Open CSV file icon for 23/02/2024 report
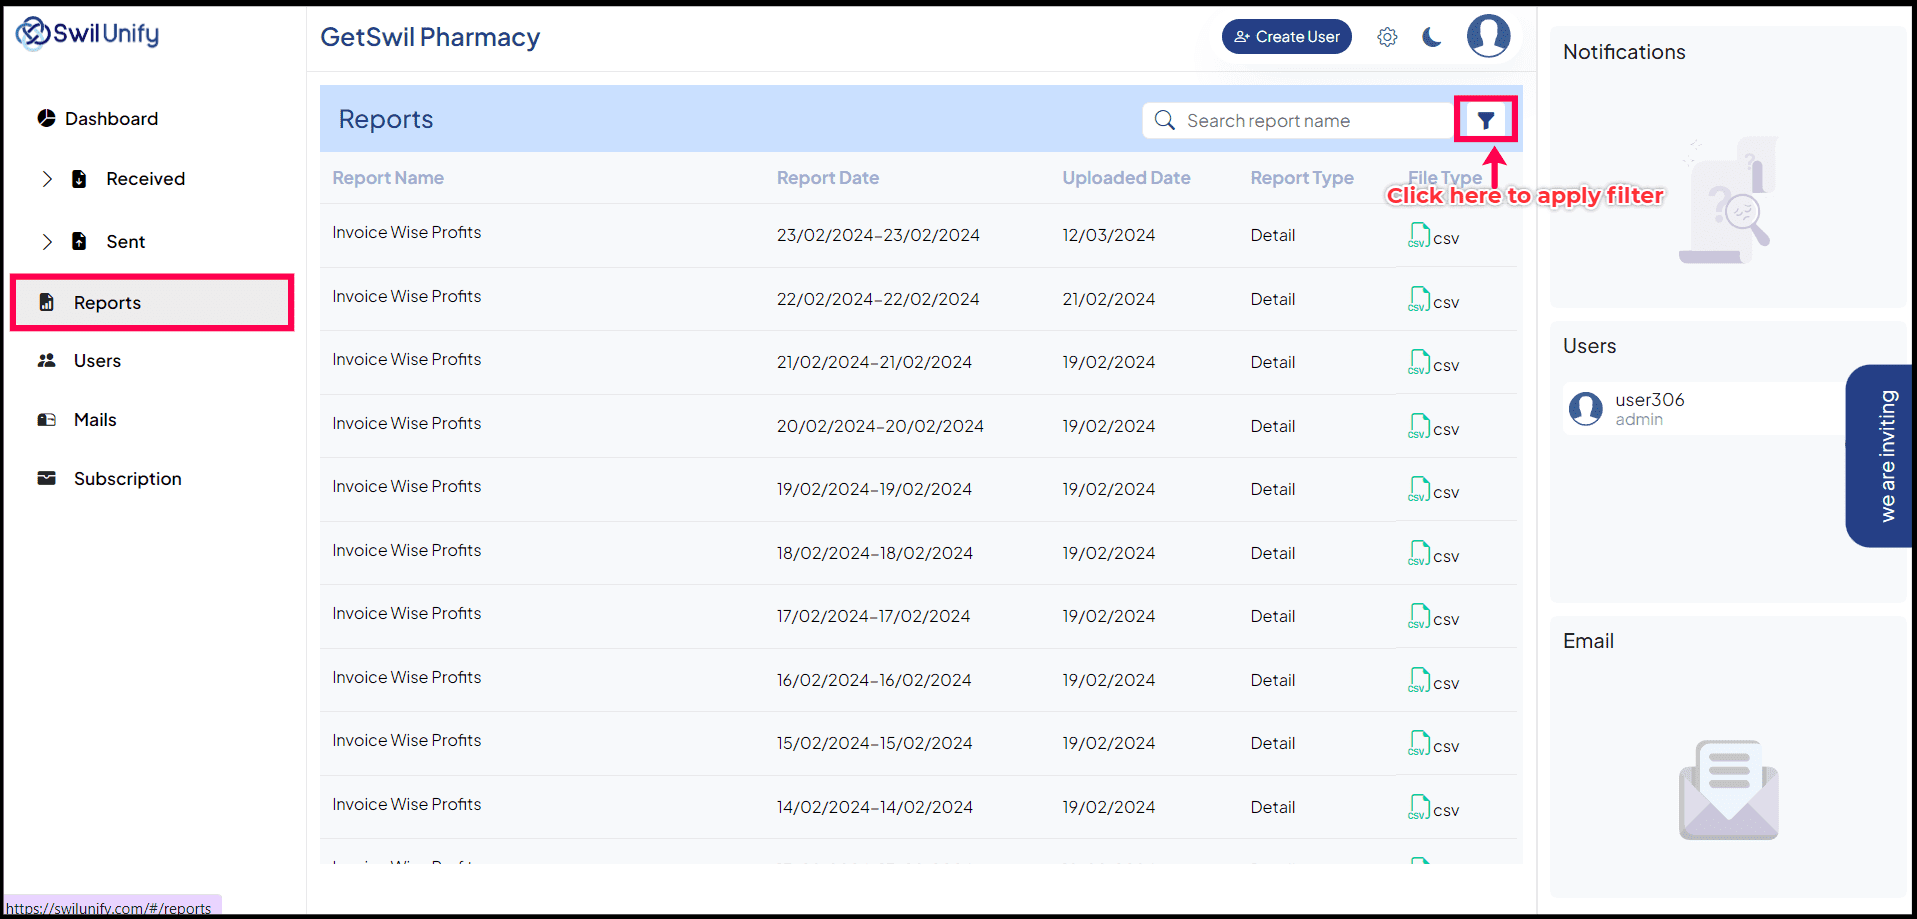Screen dimensions: 1917x919 pyautogui.click(x=1419, y=236)
